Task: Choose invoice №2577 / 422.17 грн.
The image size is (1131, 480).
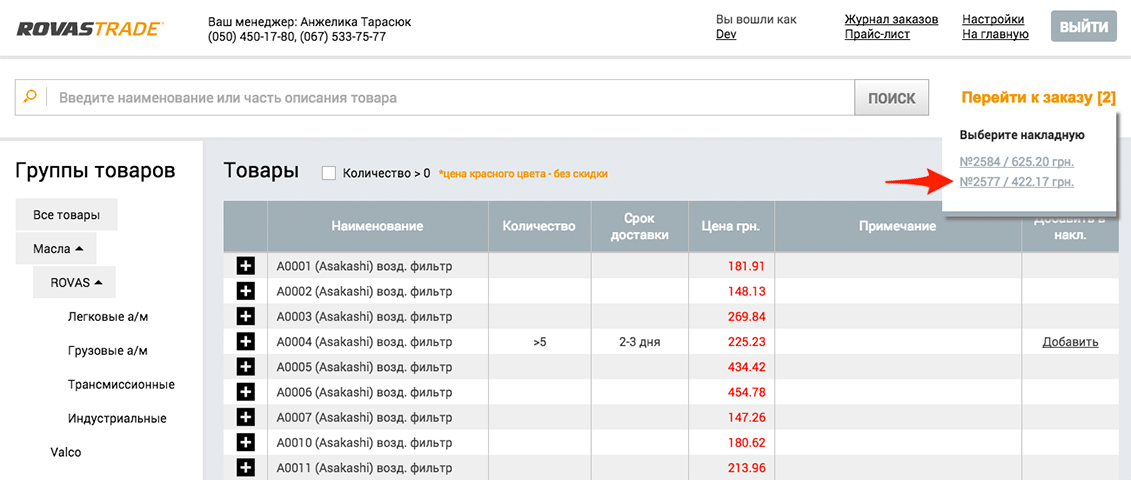Action: click(1017, 182)
